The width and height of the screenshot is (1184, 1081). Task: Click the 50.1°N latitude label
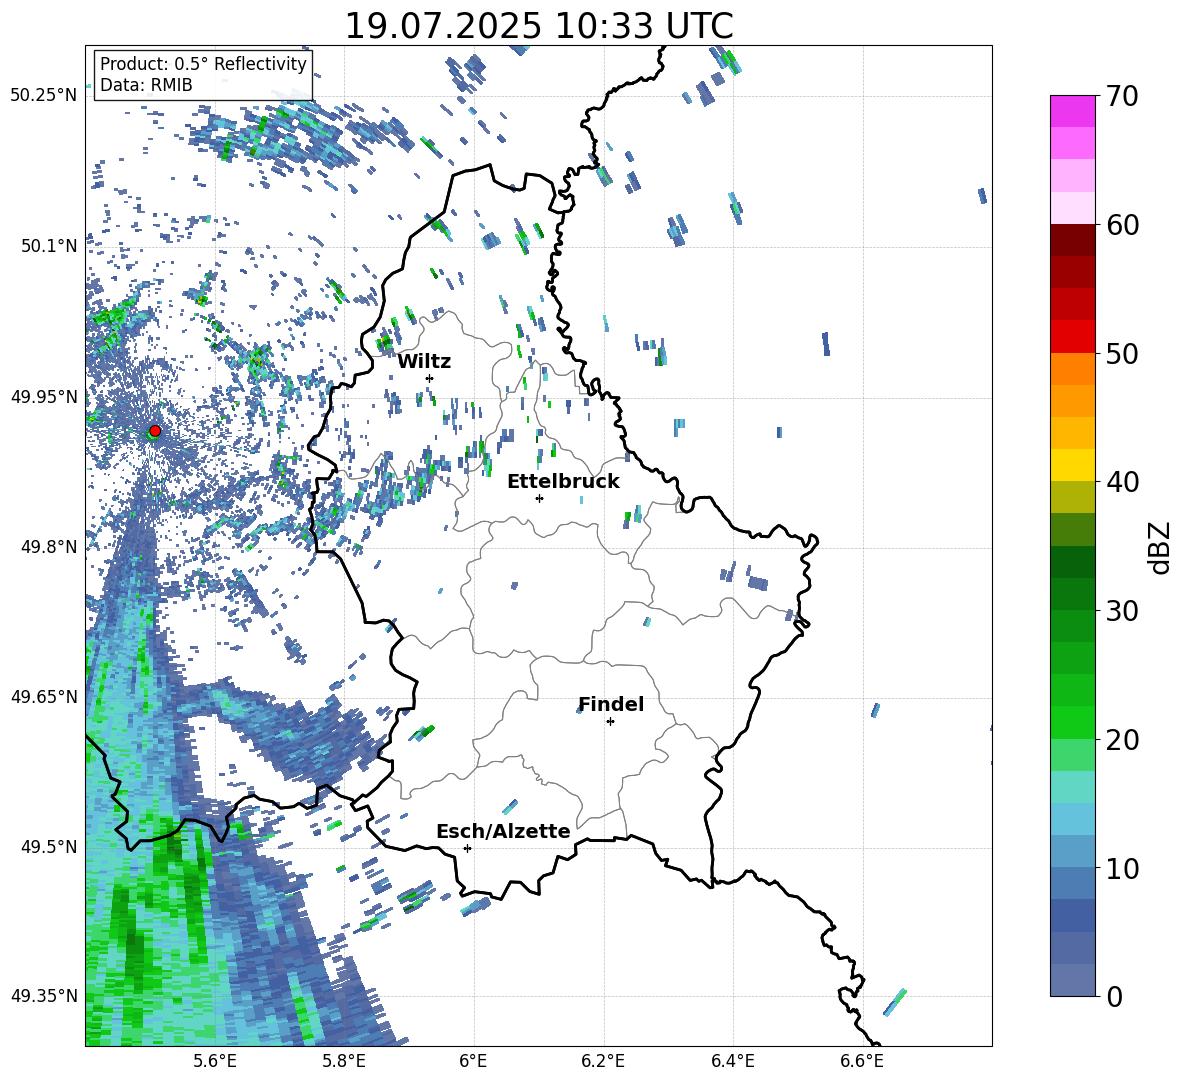point(50,245)
